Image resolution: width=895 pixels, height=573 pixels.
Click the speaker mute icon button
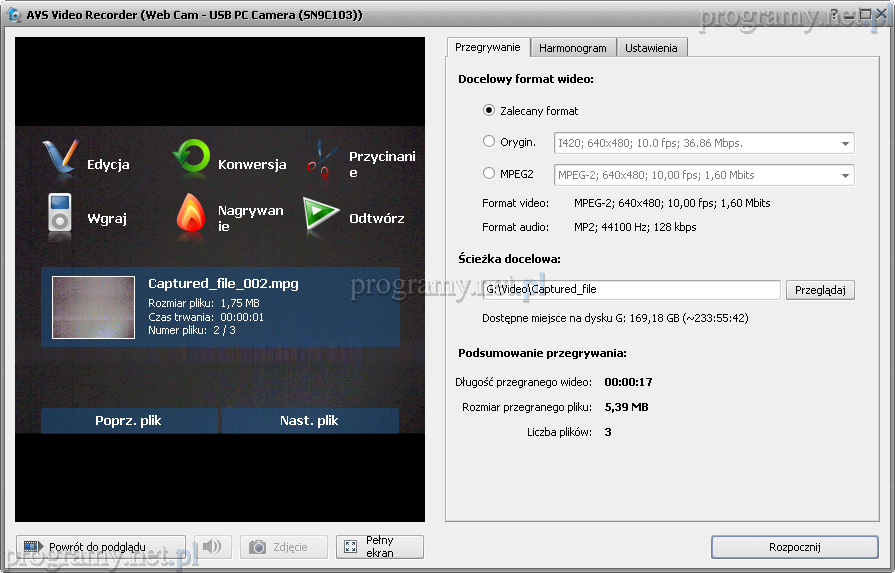click(212, 547)
